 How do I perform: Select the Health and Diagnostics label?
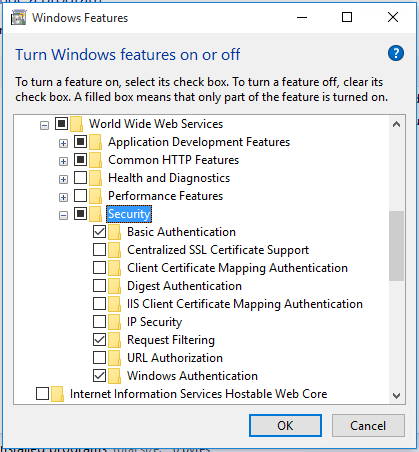point(169,178)
